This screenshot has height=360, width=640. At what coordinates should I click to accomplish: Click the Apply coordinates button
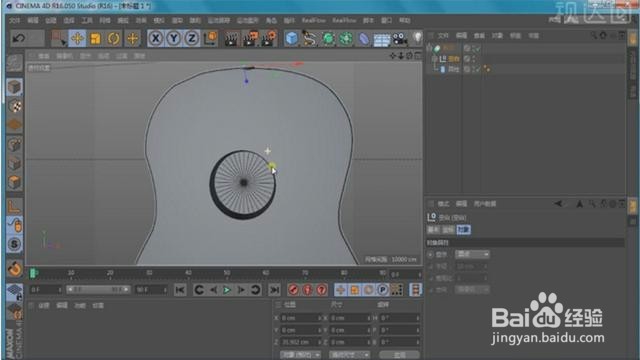point(399,354)
